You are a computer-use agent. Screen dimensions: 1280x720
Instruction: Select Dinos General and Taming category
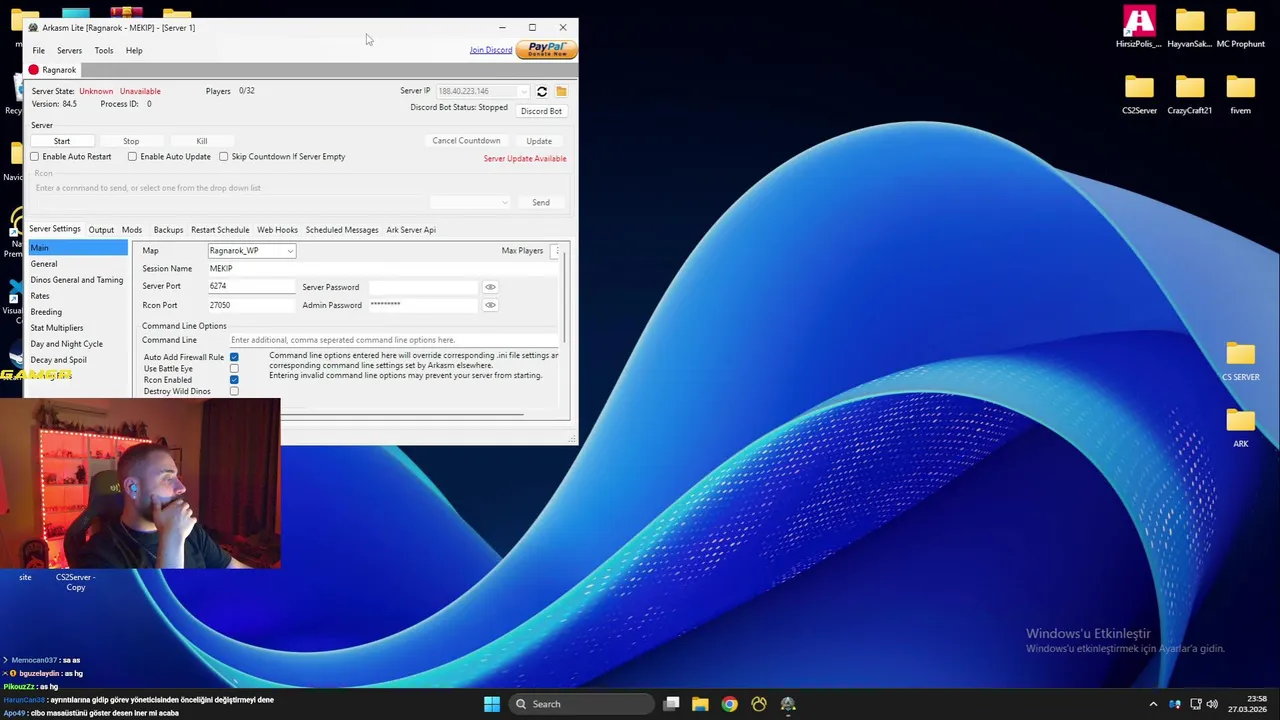pos(78,280)
